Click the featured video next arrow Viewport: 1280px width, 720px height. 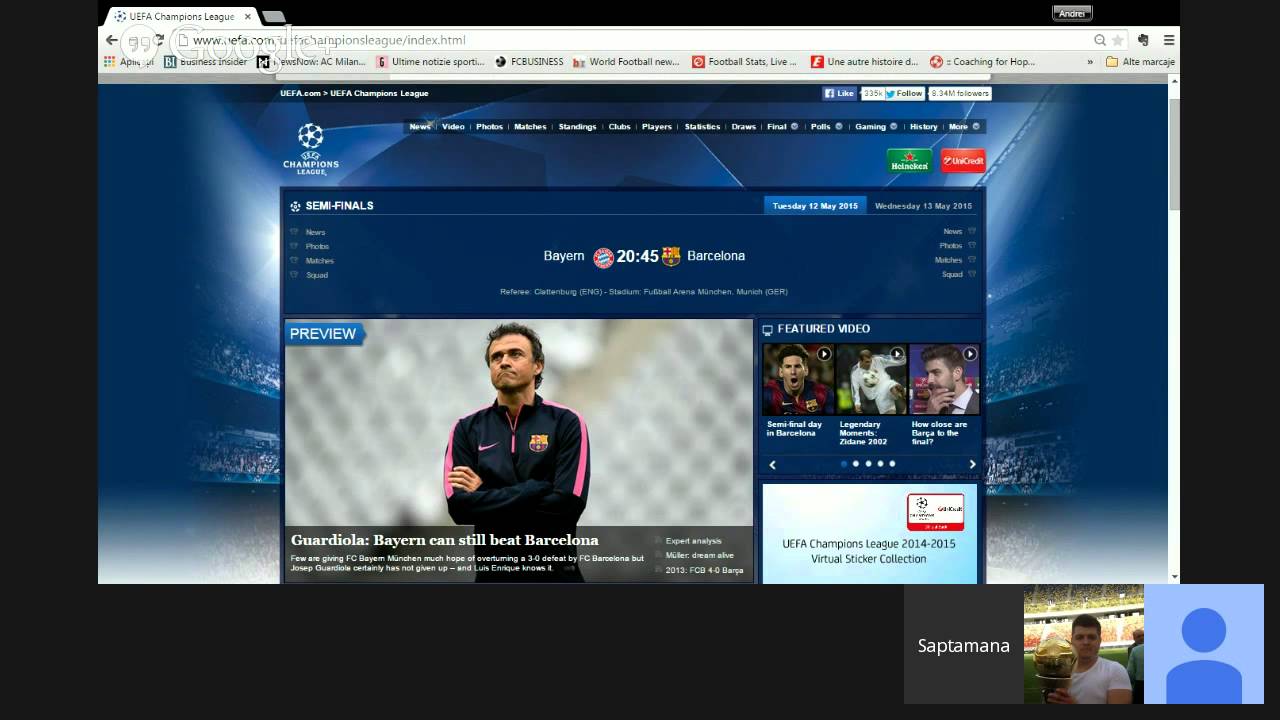point(972,465)
